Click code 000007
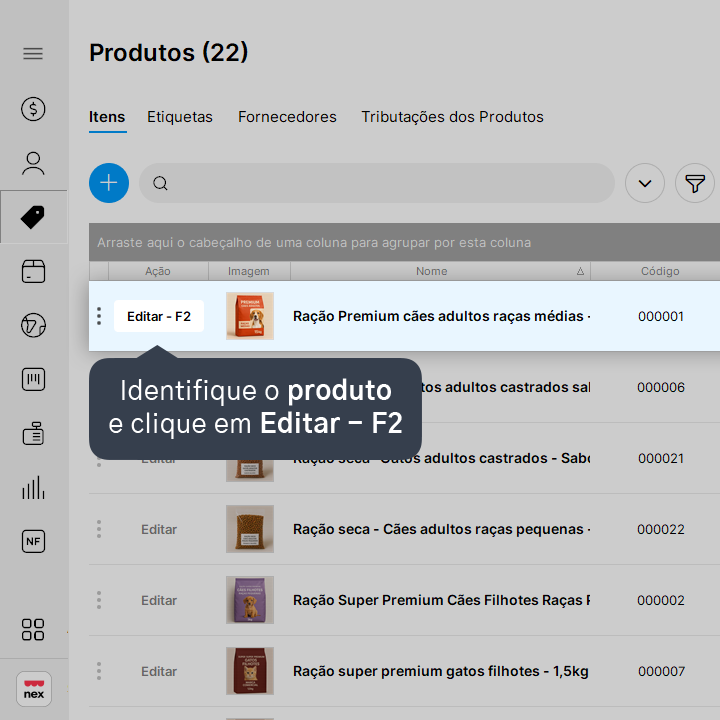The image size is (720, 720). click(661, 671)
